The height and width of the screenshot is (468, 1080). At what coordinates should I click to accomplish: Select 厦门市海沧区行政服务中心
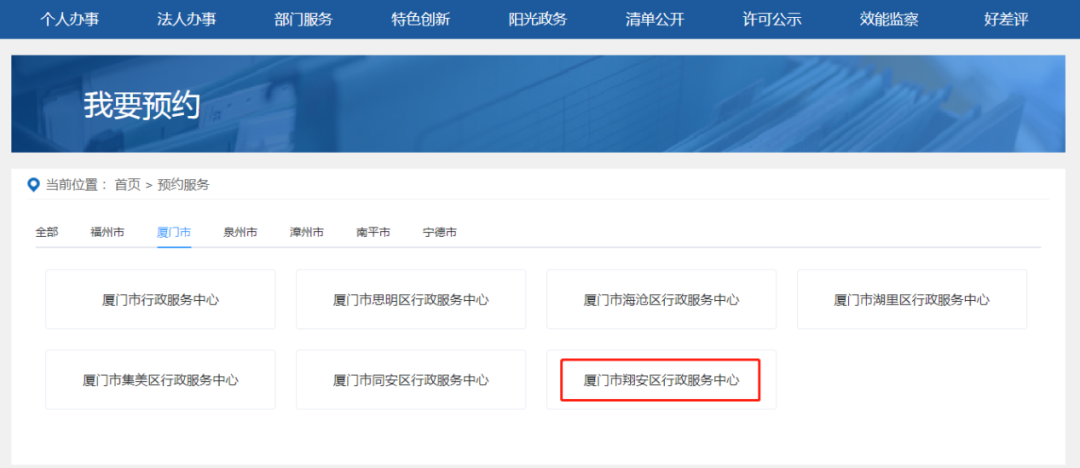click(661, 299)
